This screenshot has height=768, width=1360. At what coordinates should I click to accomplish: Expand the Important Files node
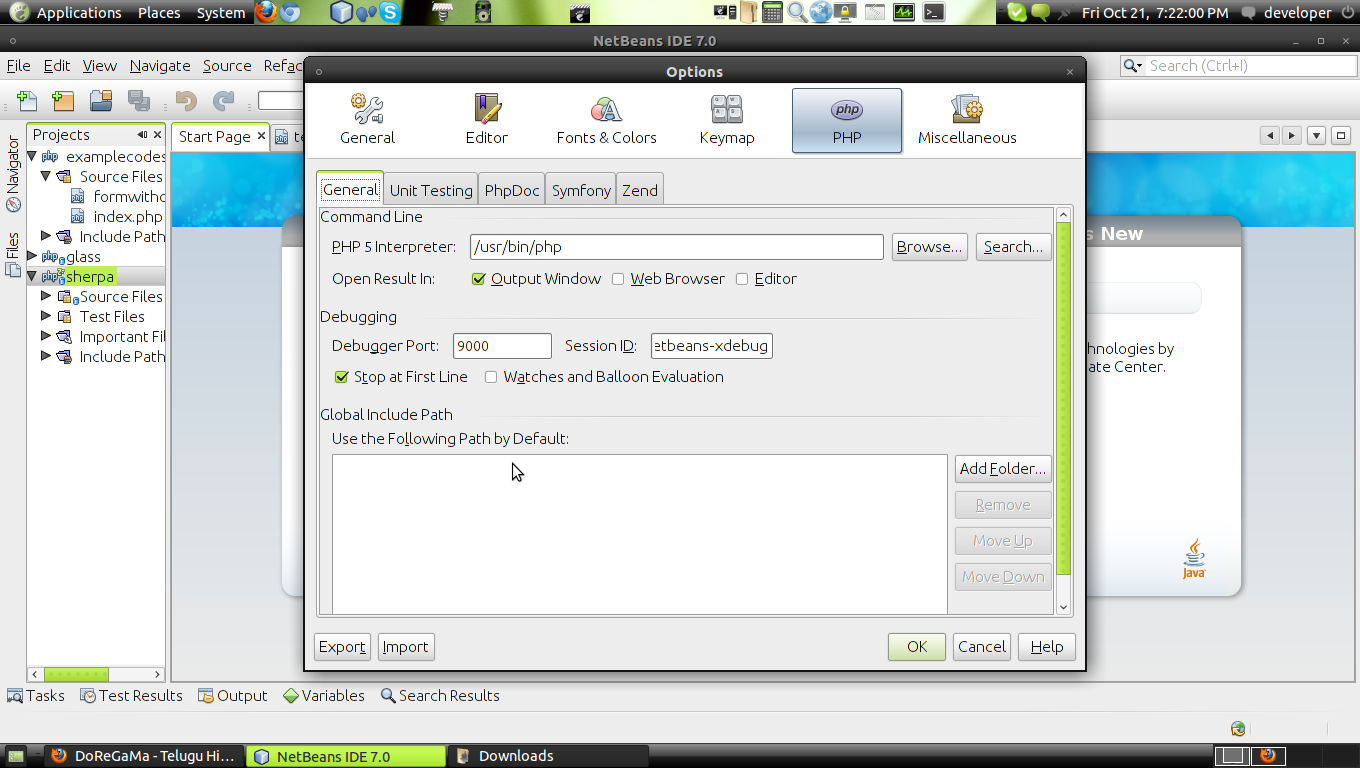point(46,336)
